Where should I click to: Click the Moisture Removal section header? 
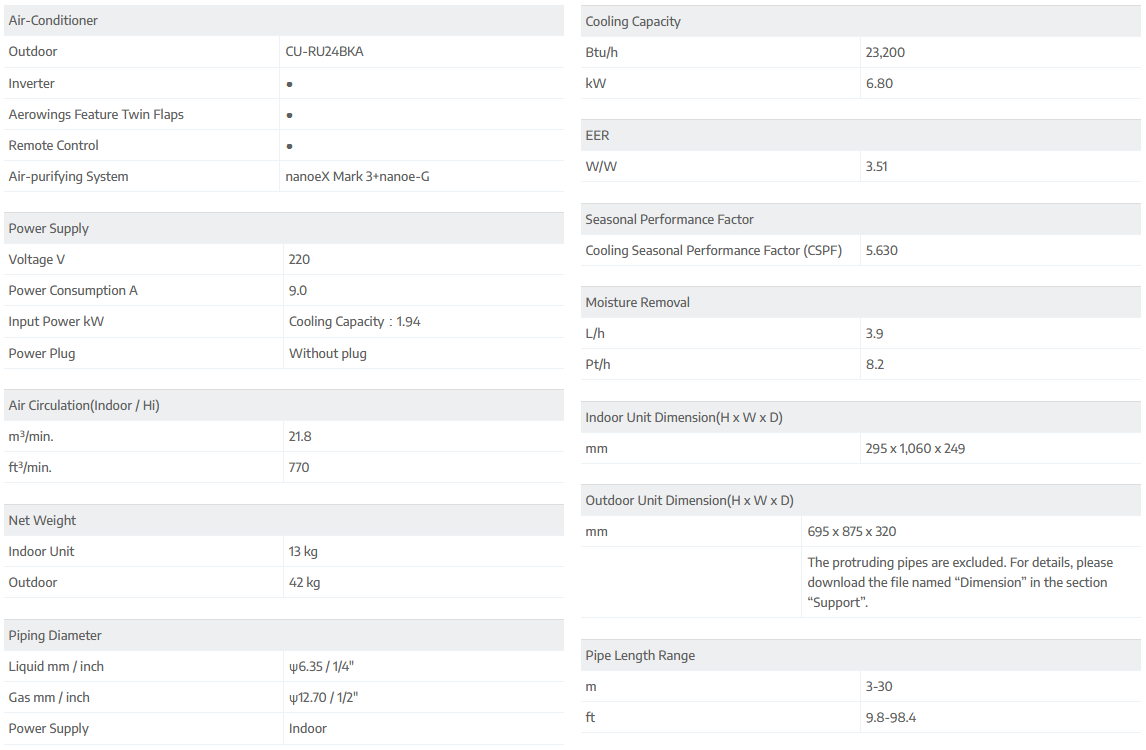pyautogui.click(x=637, y=302)
